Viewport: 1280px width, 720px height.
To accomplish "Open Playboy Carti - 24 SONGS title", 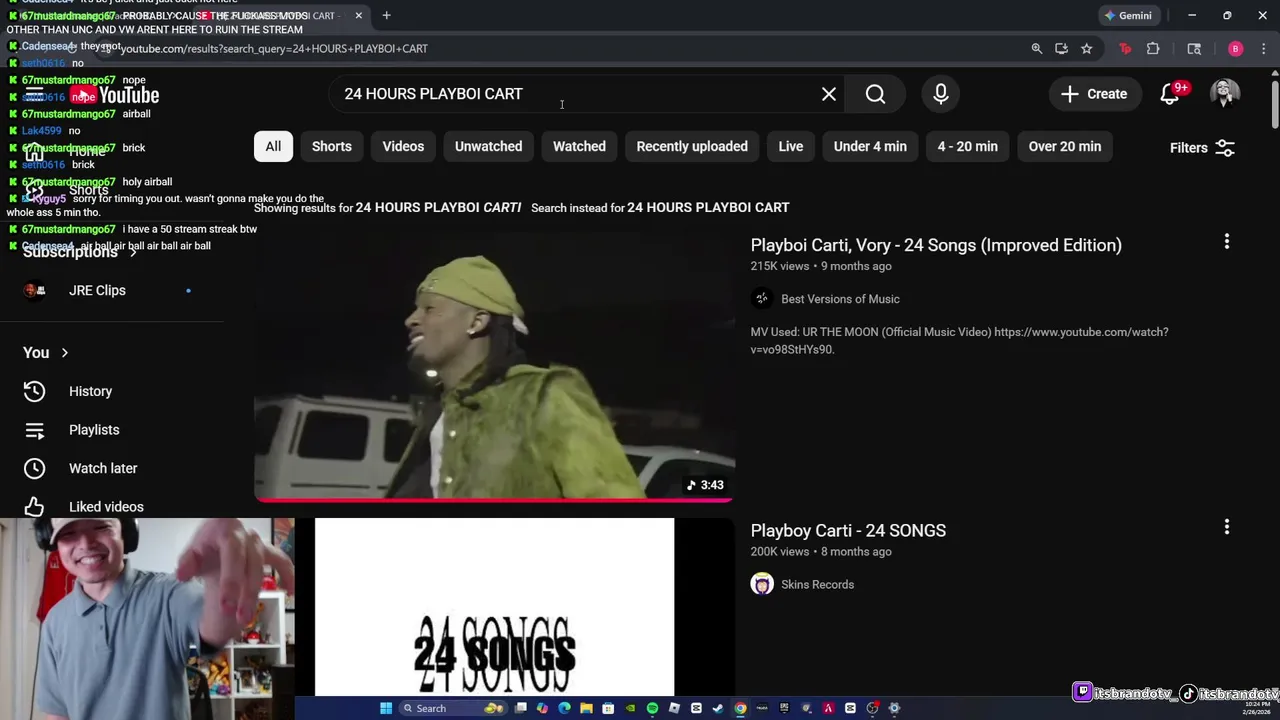I will tap(848, 530).
